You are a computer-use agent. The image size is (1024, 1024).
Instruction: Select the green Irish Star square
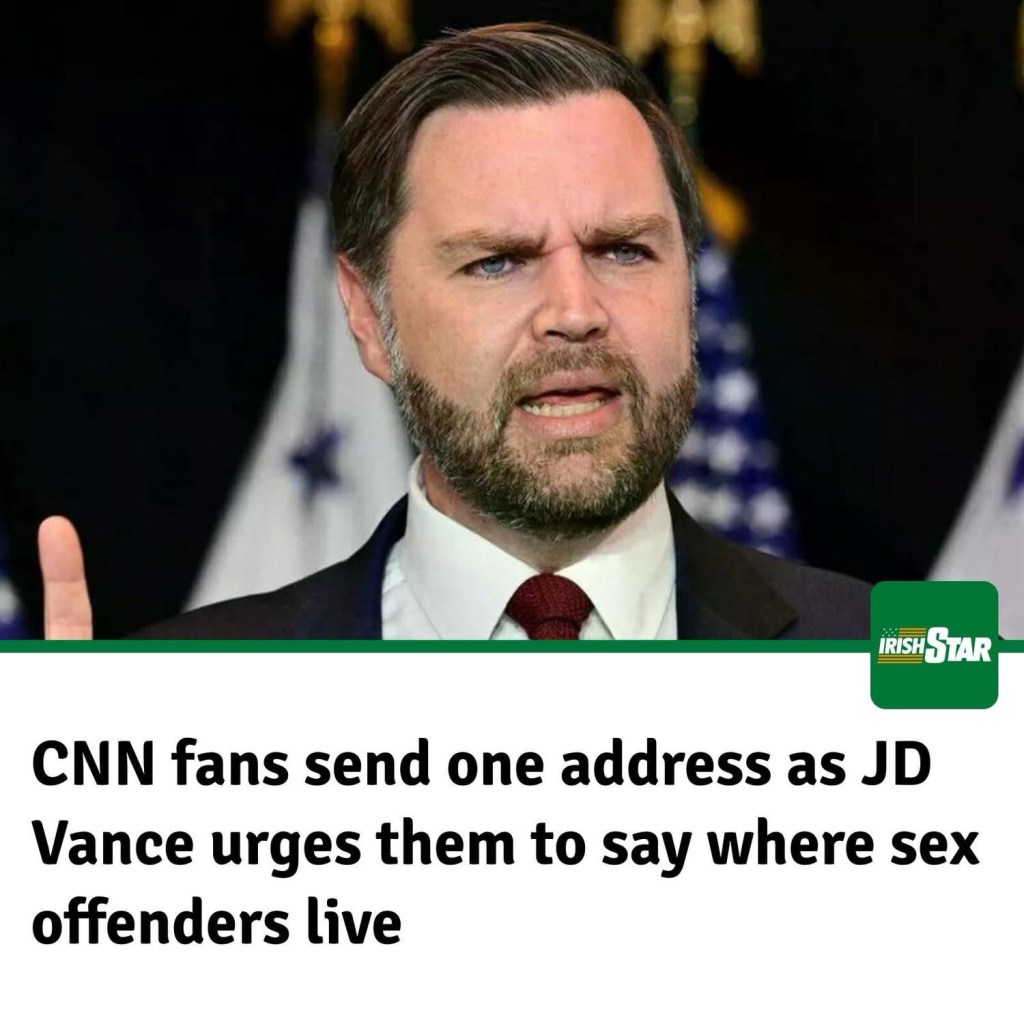coord(934,645)
